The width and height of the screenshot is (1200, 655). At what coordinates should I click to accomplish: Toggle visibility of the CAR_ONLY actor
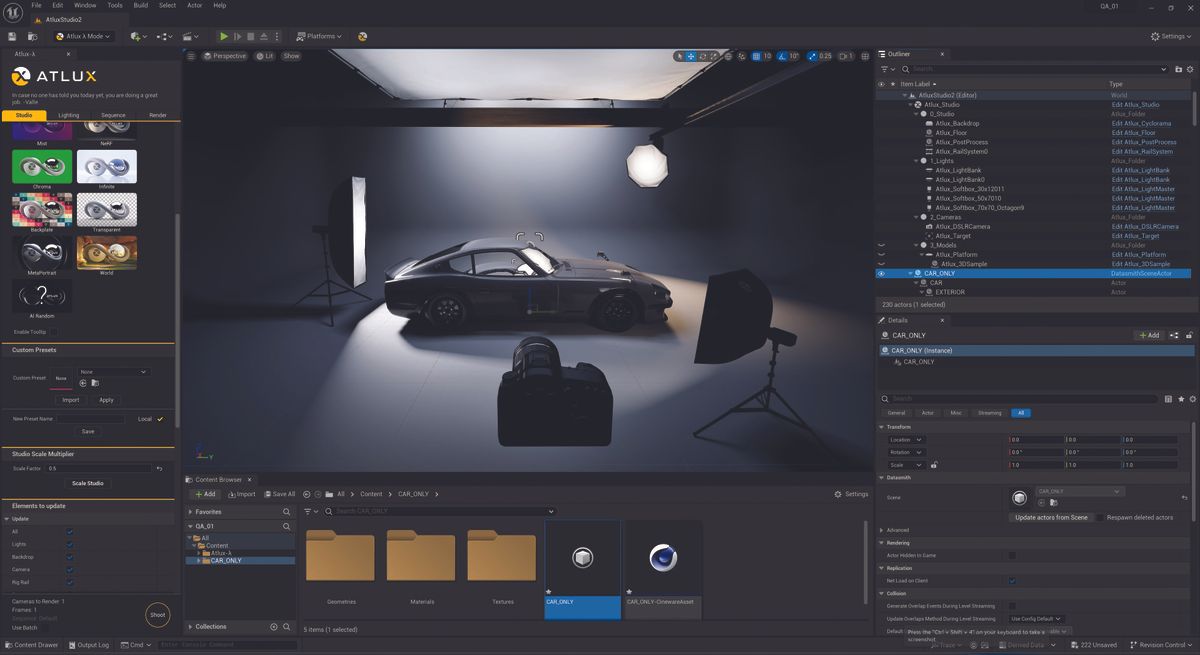pos(880,272)
